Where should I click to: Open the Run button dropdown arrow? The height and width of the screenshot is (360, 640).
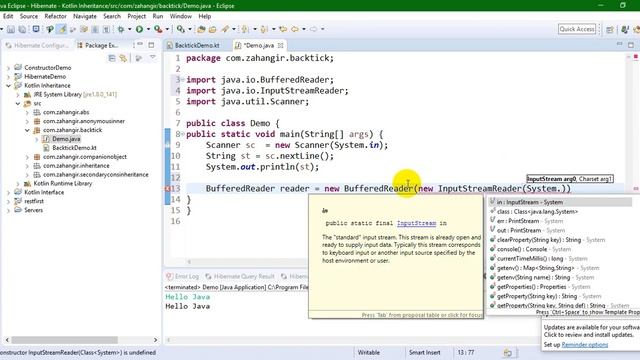pos(148,29)
